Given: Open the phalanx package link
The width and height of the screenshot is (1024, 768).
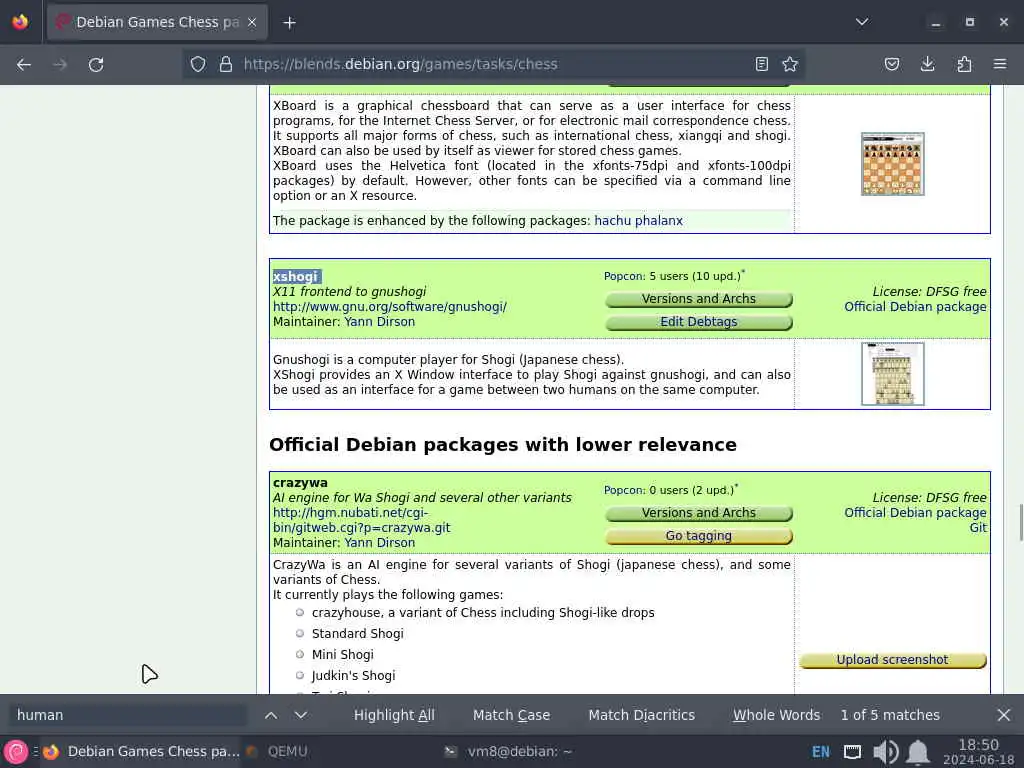Looking at the screenshot, I should [658, 221].
